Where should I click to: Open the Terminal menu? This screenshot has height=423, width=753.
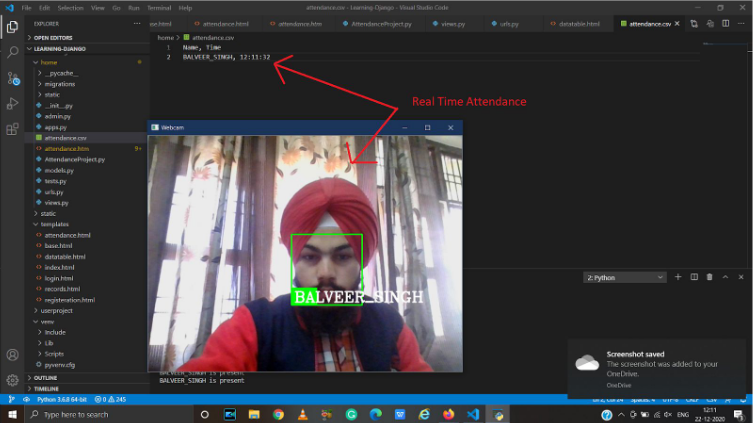160,7
